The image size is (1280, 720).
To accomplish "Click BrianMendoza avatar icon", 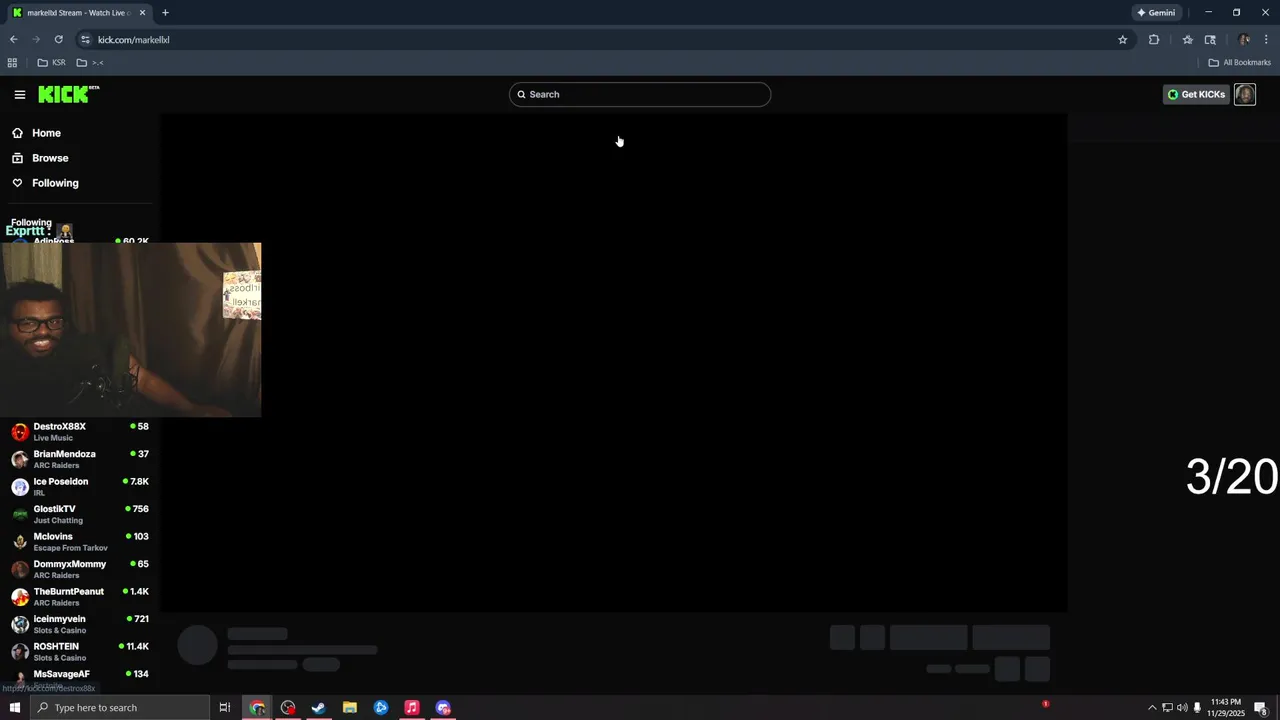I will tap(20, 459).
